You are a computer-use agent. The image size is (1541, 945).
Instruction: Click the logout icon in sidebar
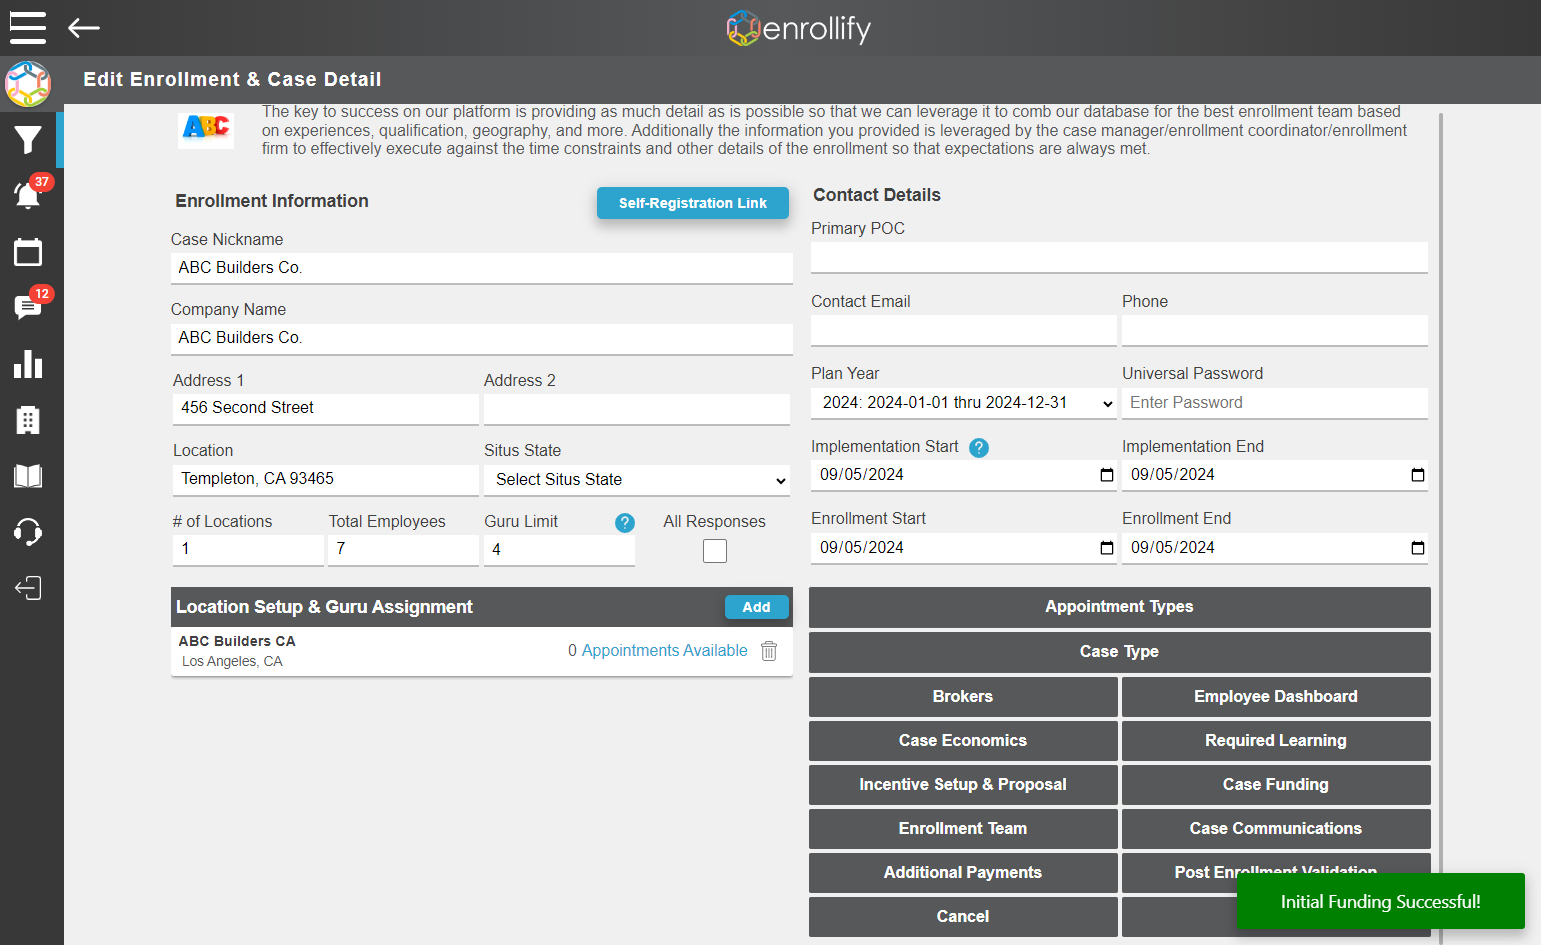(28, 588)
